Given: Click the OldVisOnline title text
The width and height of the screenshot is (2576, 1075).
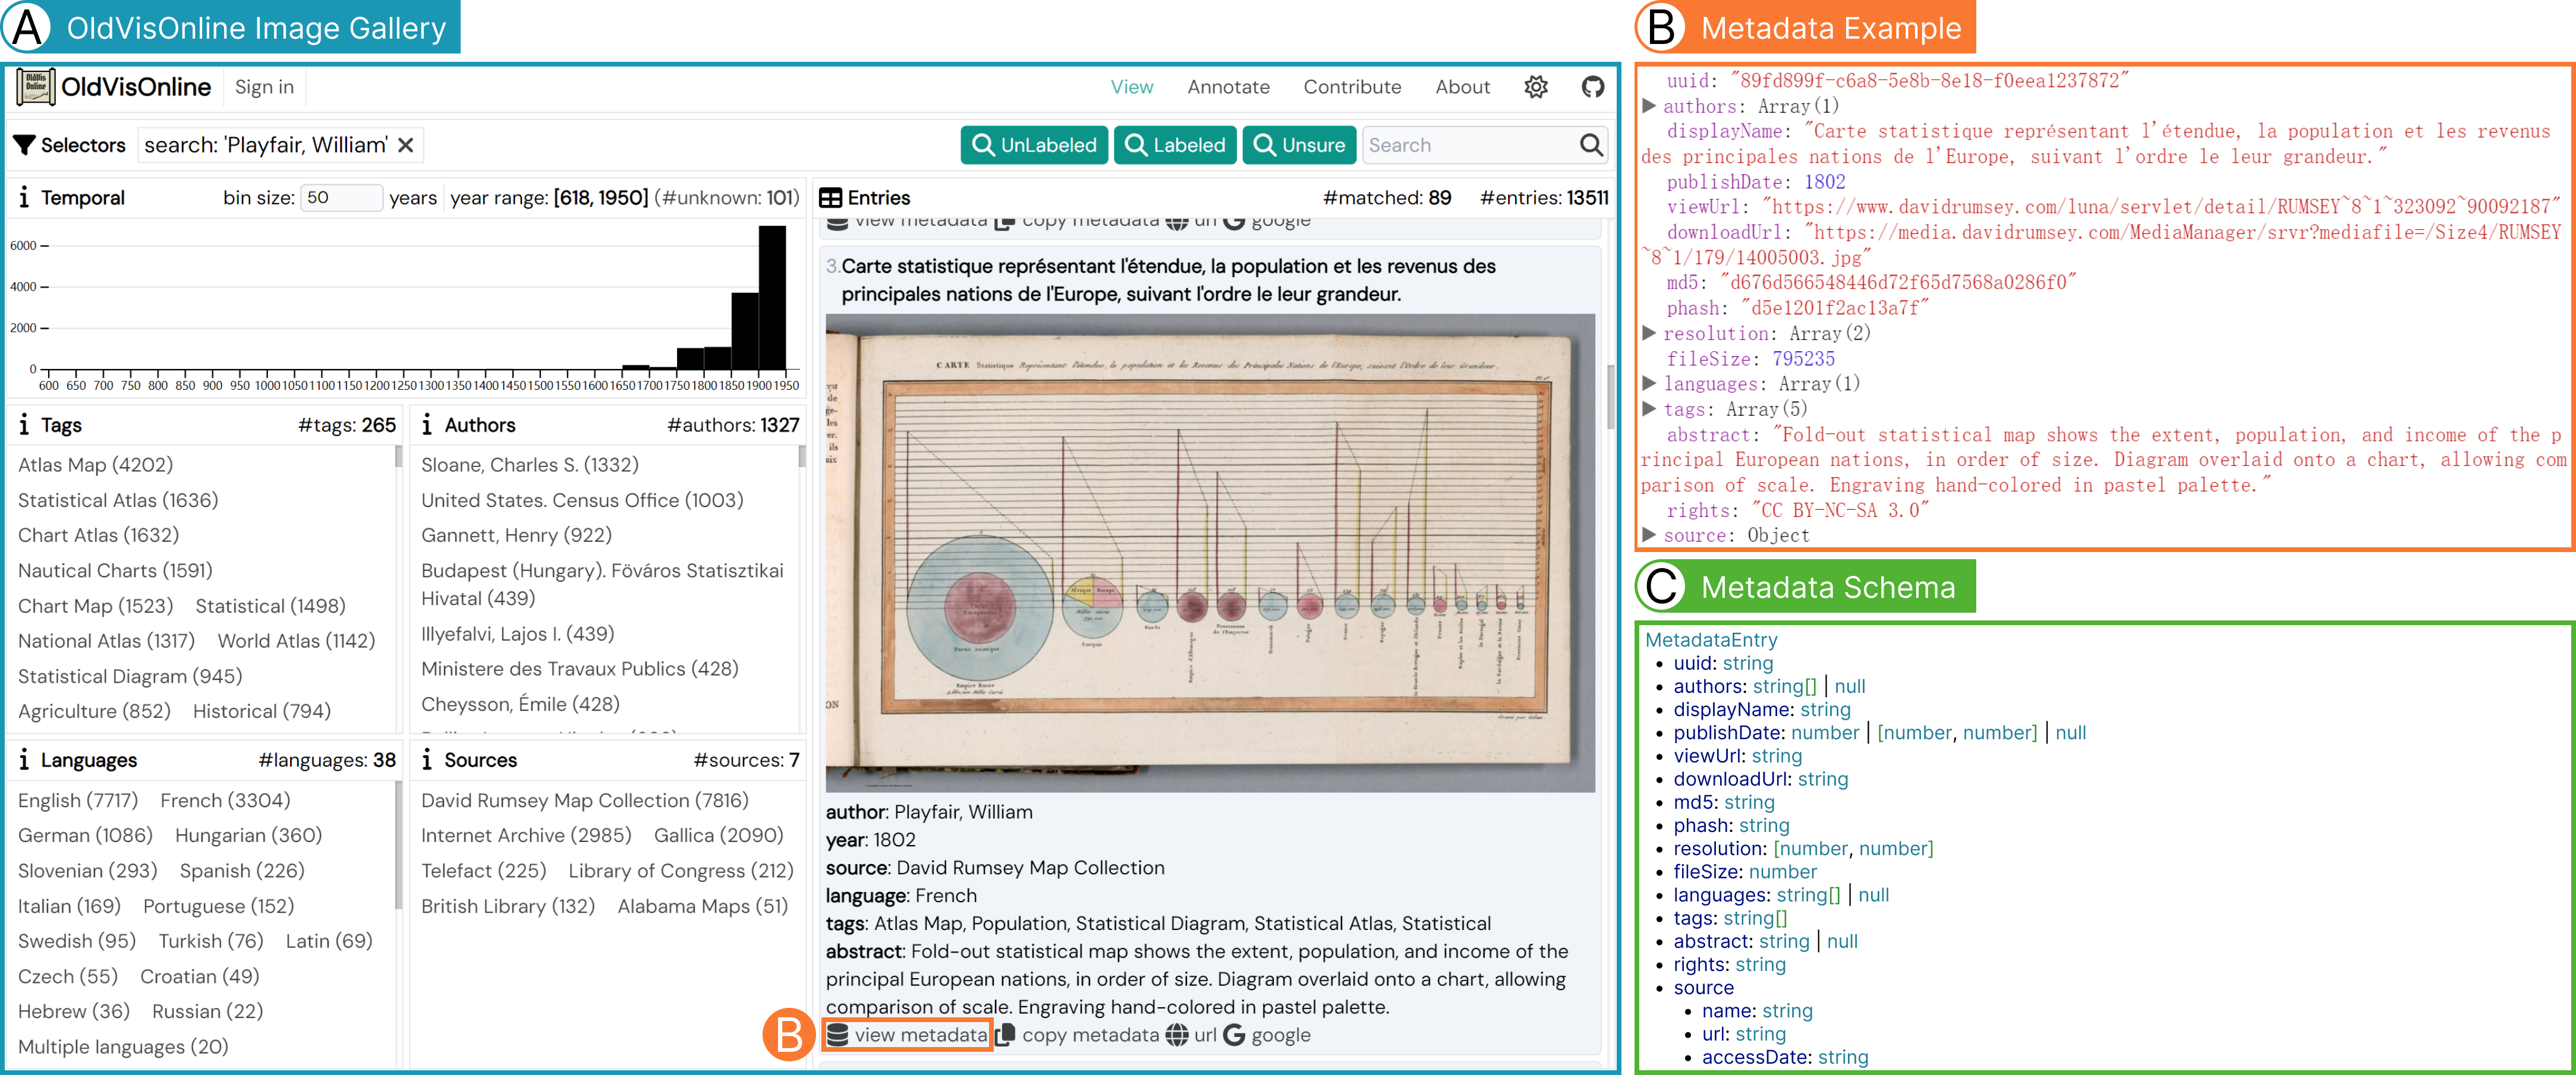Looking at the screenshot, I should coord(136,87).
